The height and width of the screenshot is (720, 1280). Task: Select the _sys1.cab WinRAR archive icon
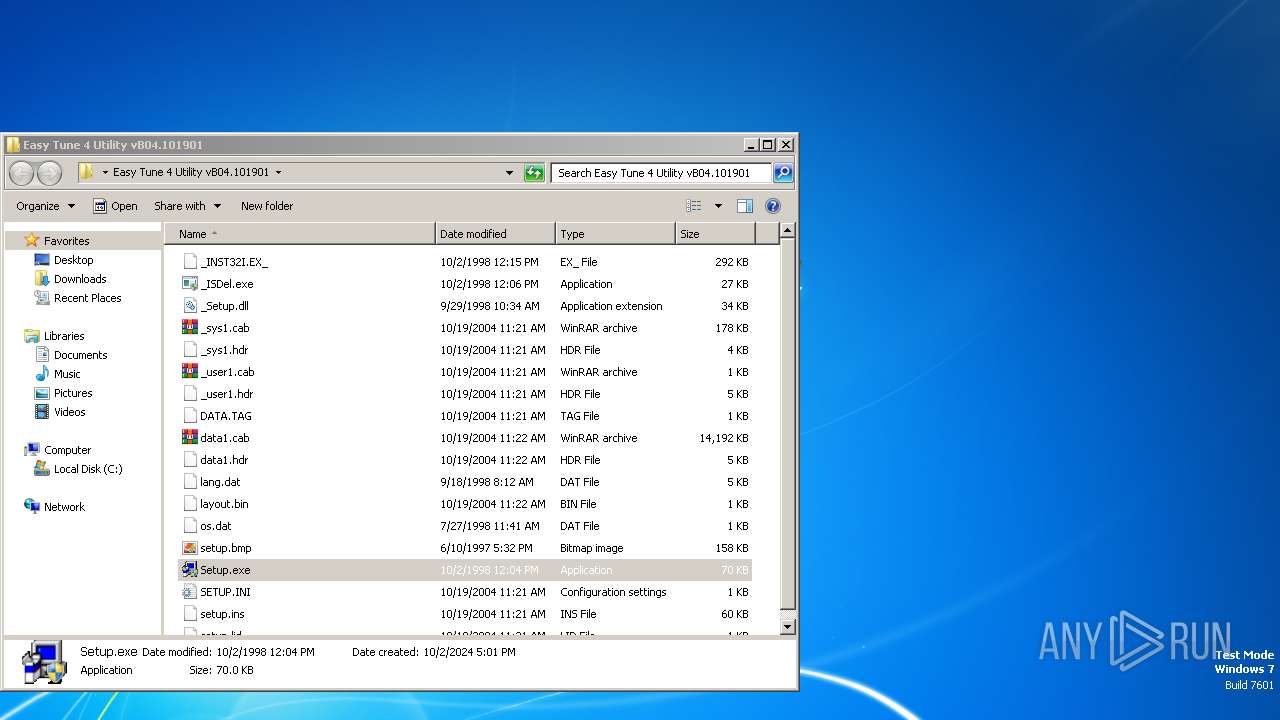click(x=190, y=328)
